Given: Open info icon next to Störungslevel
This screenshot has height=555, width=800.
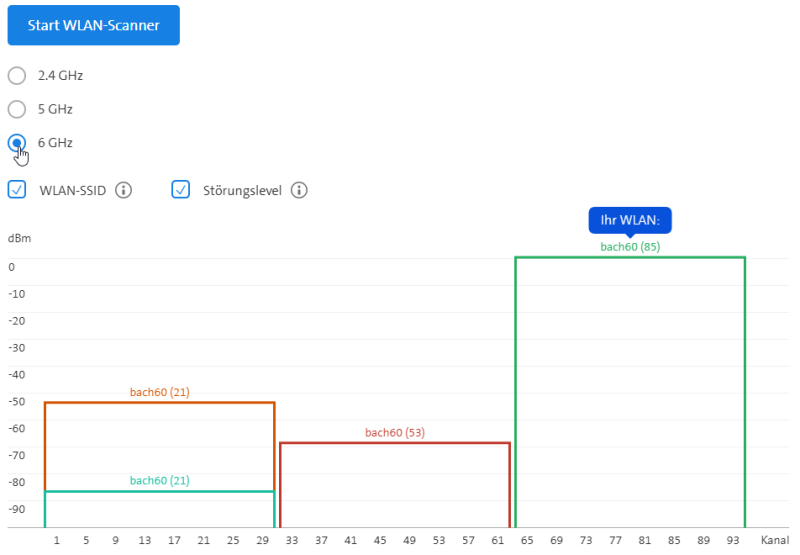Looking at the screenshot, I should click(x=298, y=189).
